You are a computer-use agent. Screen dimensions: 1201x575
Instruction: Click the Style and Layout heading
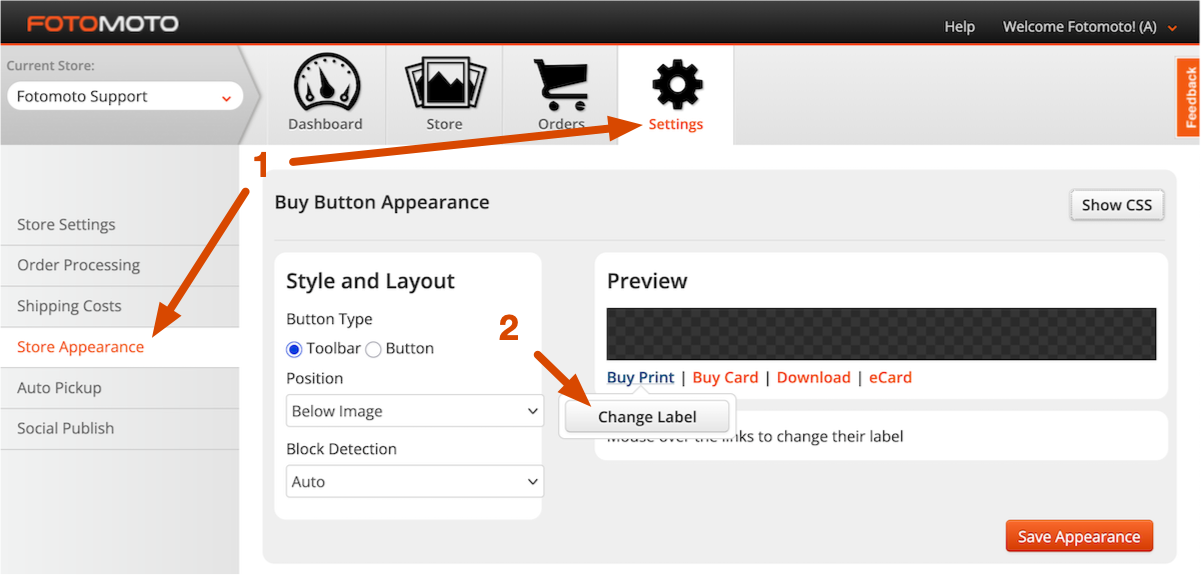tap(370, 281)
